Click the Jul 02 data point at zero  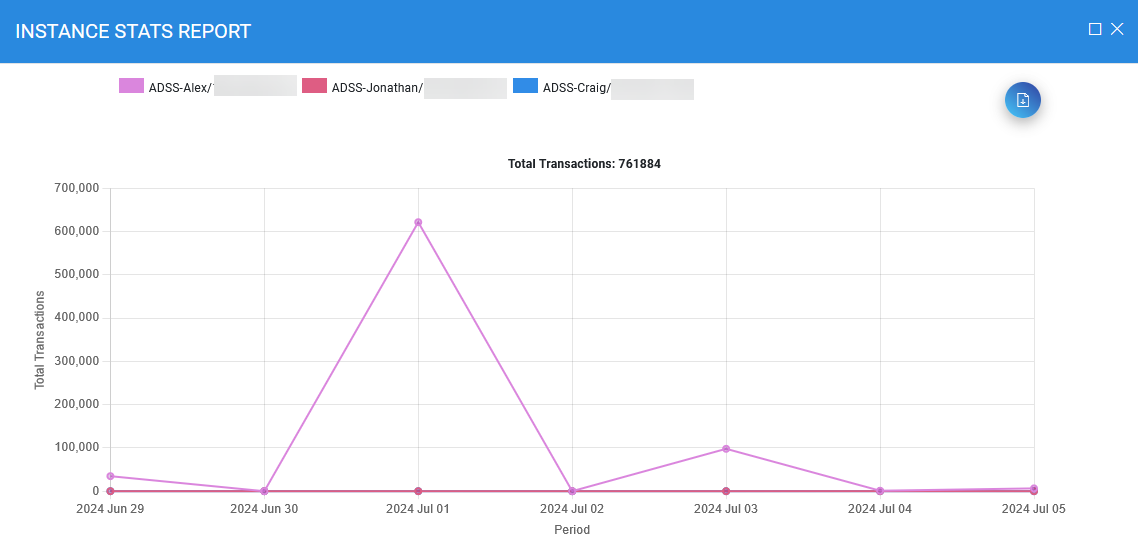(x=572, y=491)
